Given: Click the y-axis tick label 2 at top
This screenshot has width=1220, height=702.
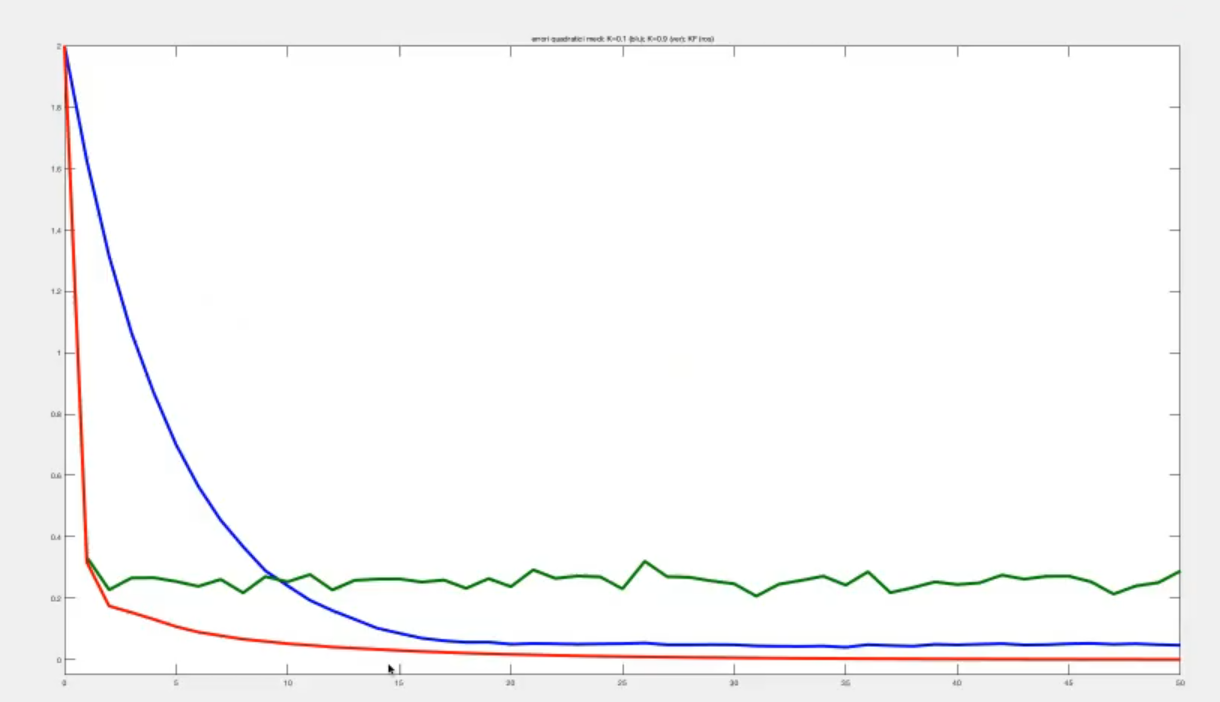Looking at the screenshot, I should [58, 47].
